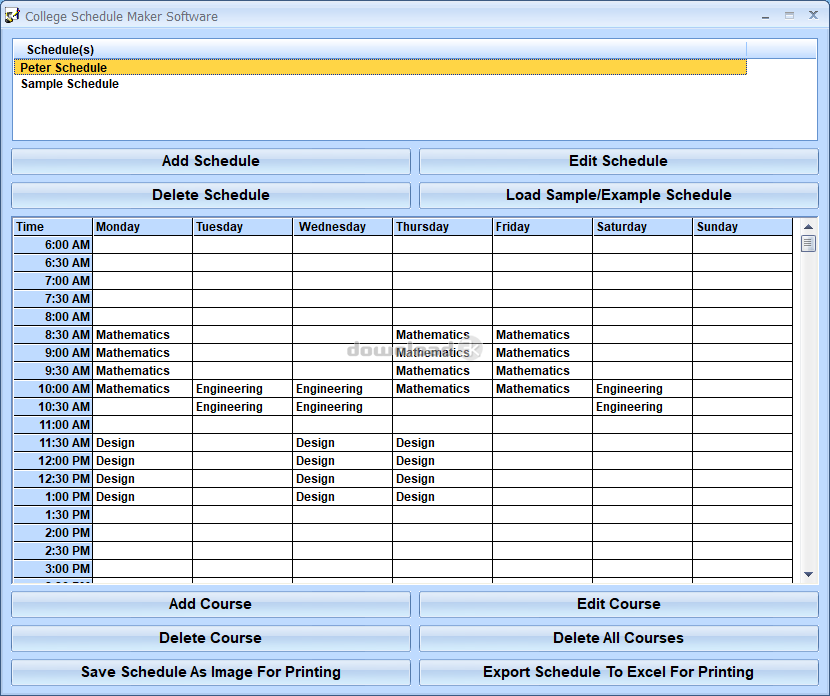Screen dimensions: 830x696
Task: Select the 8:30 AM time row header
Action: (x=53, y=335)
